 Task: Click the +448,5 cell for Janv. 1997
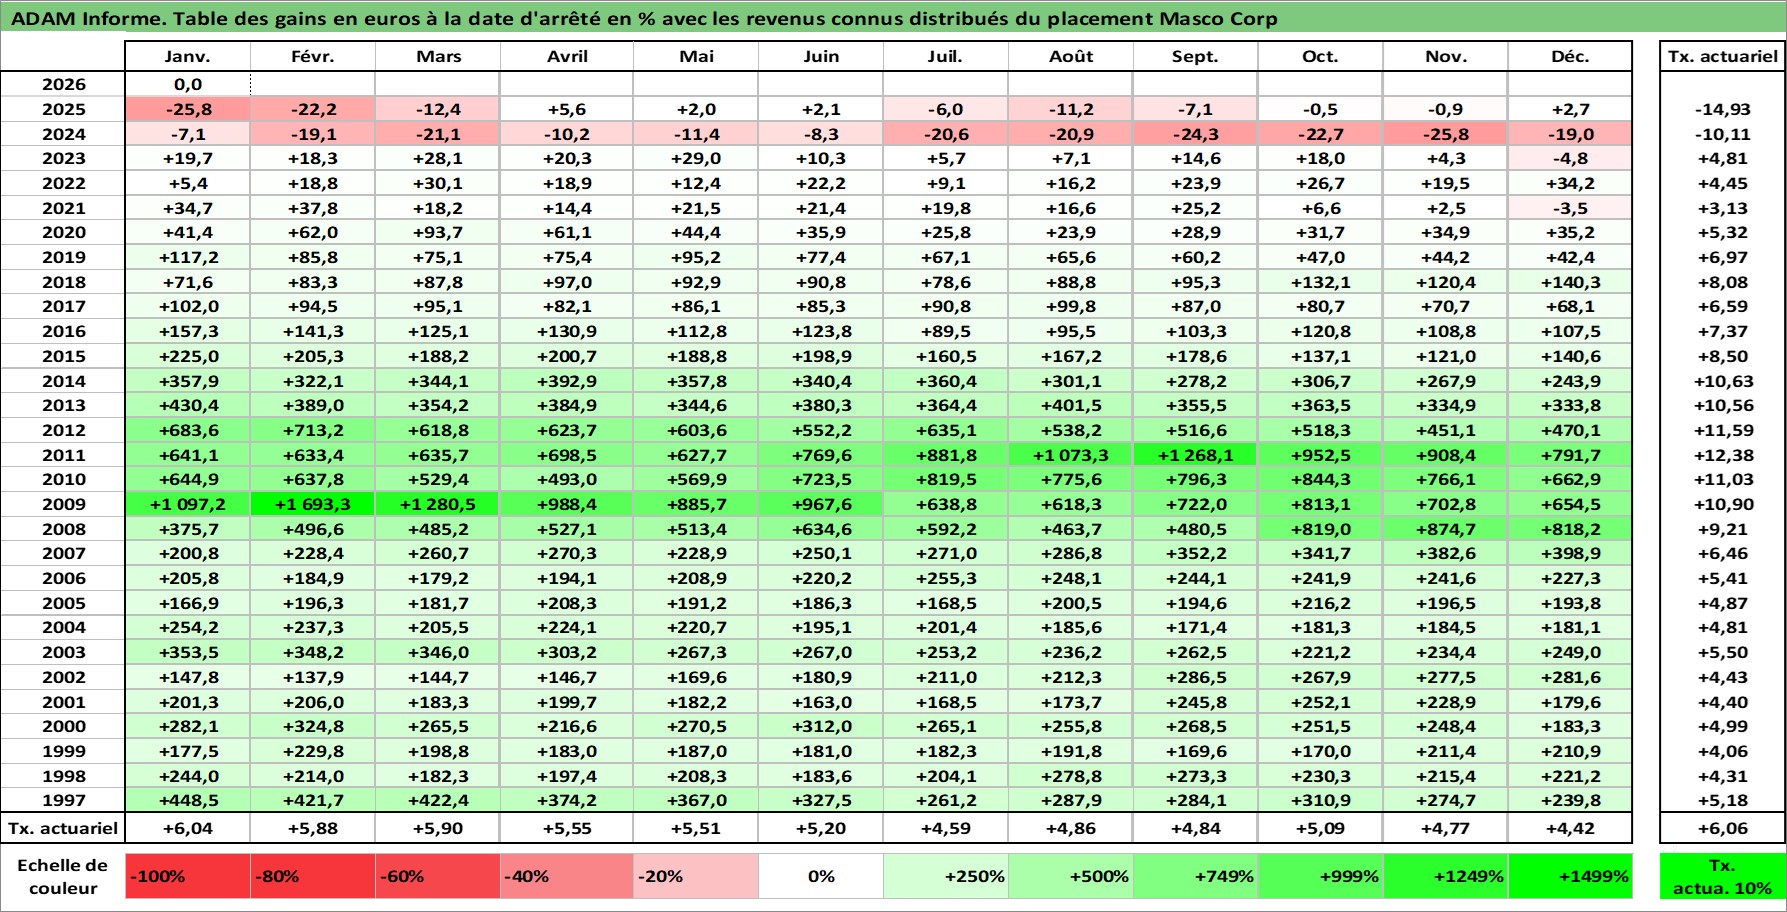click(x=188, y=800)
